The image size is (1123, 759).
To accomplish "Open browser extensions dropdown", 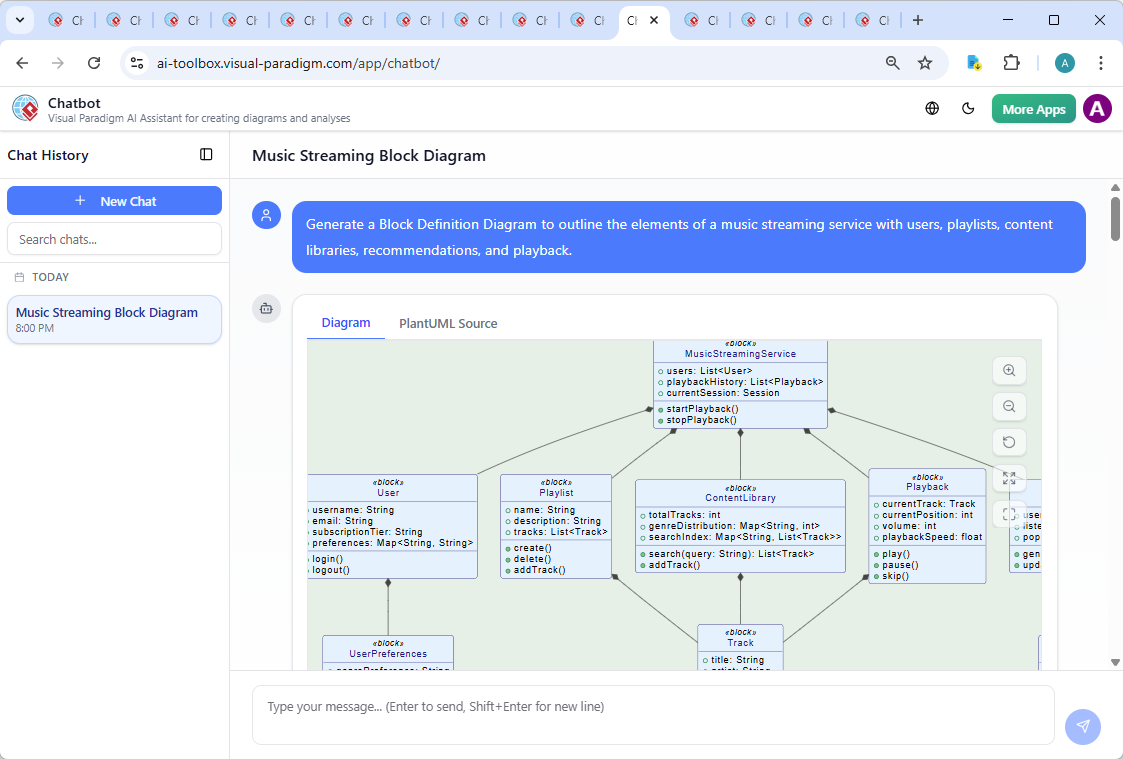I will pyautogui.click(x=1011, y=62).
